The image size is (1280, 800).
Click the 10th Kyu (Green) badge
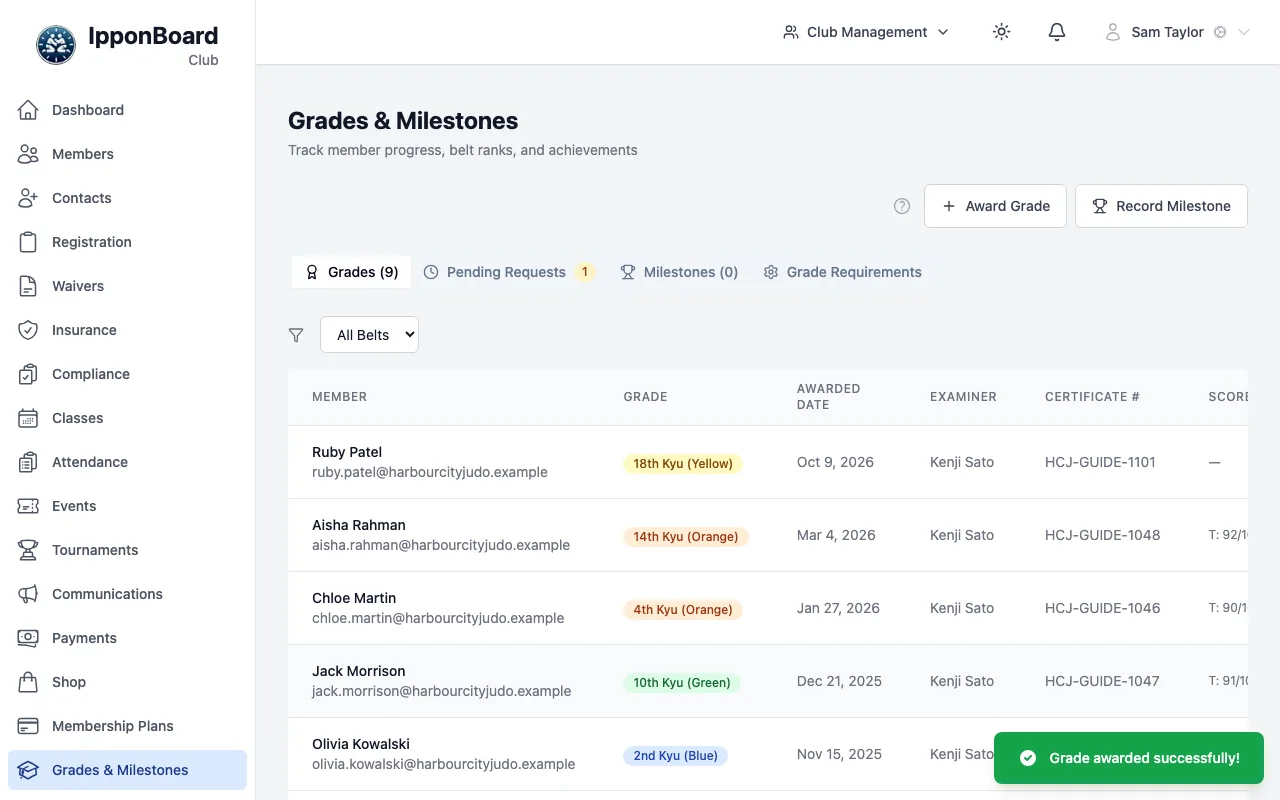point(682,682)
